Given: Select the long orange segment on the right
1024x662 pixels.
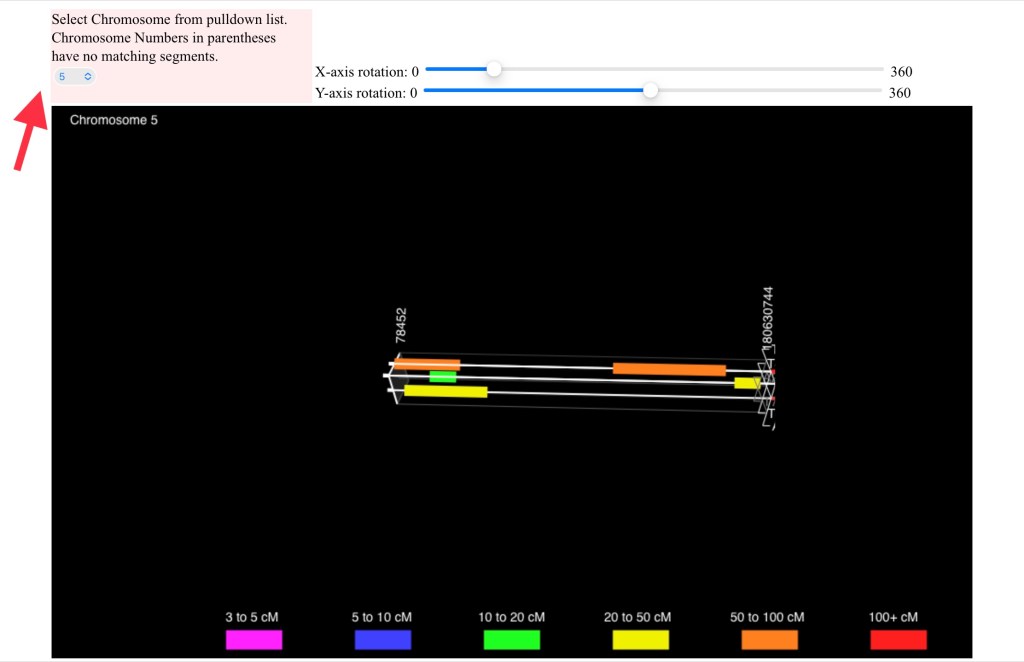Looking at the screenshot, I should pos(669,369).
